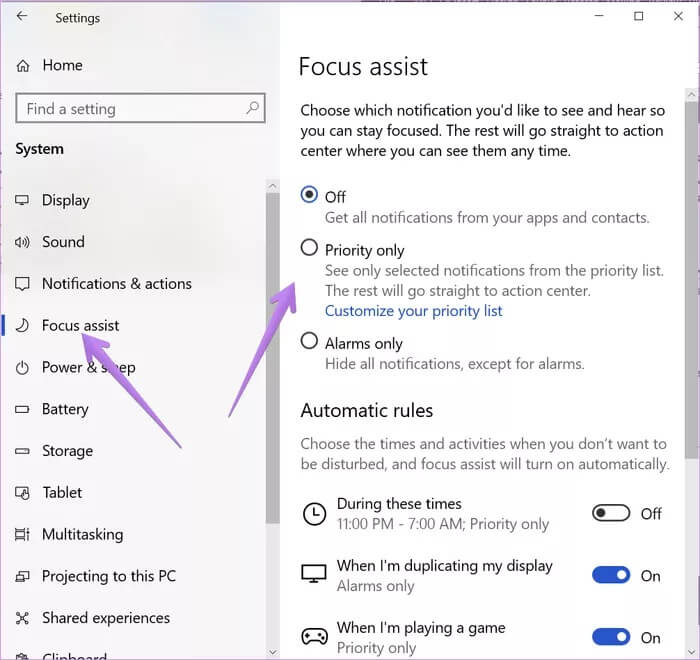
Task: Select the Priority only radio button
Action: (x=309, y=247)
